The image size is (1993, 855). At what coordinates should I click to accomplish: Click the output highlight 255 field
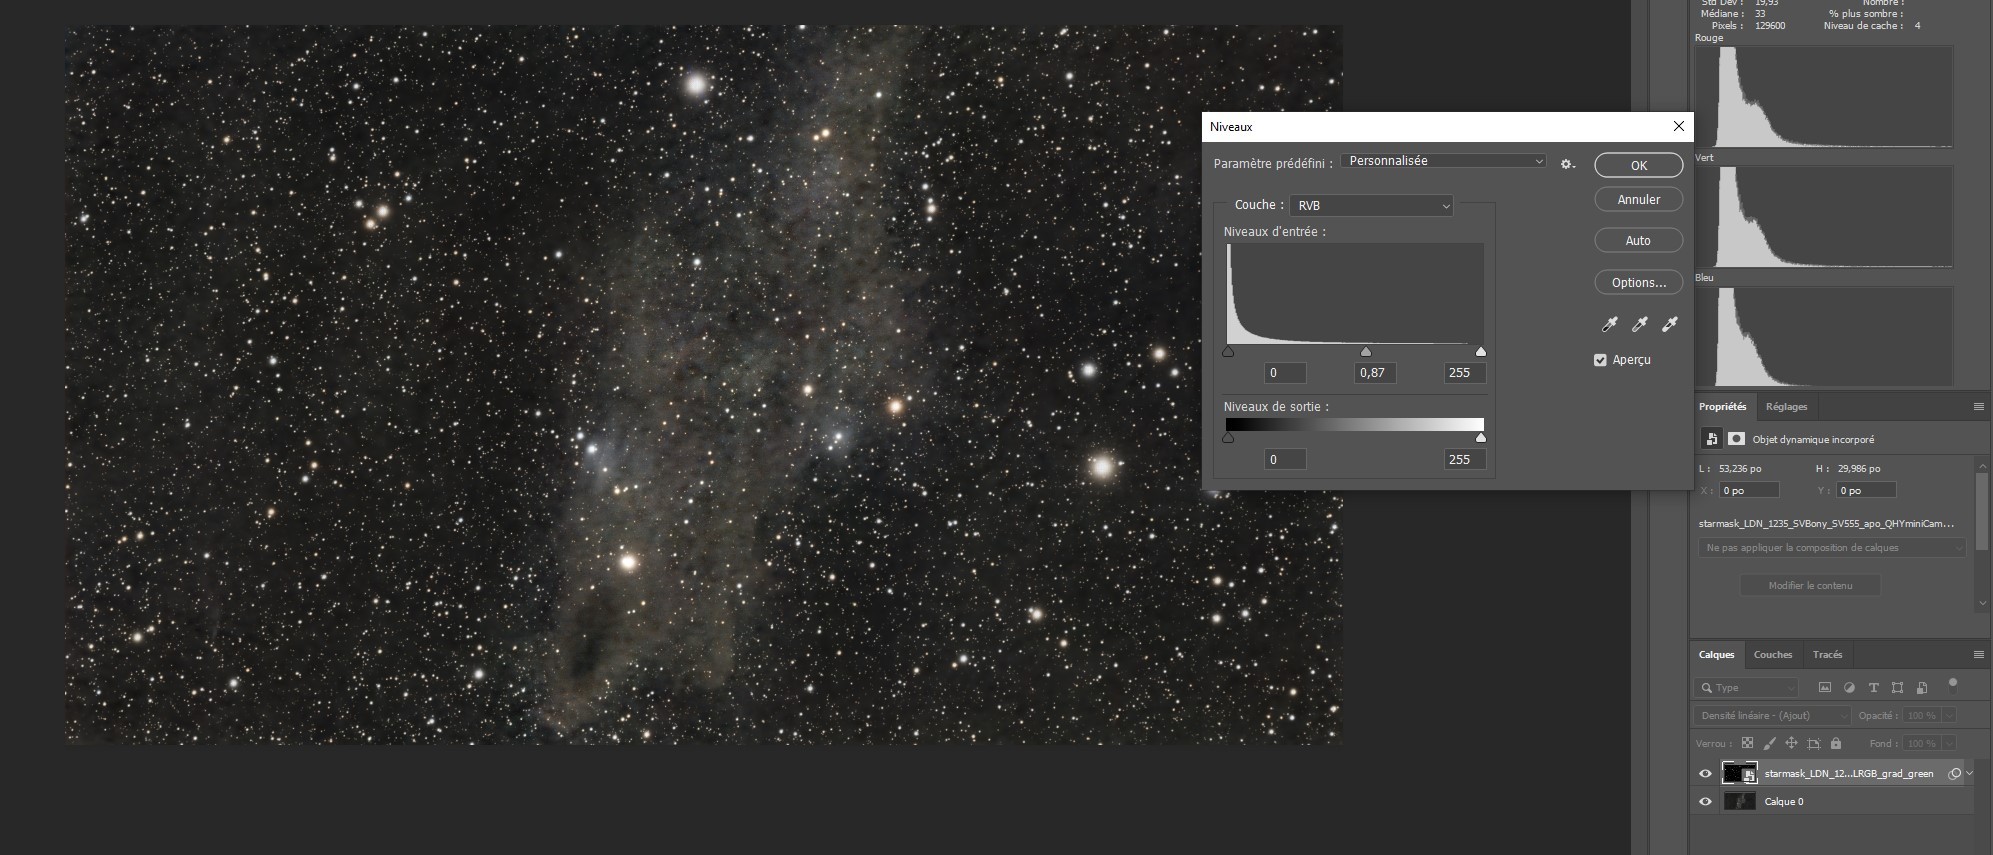tap(1464, 459)
